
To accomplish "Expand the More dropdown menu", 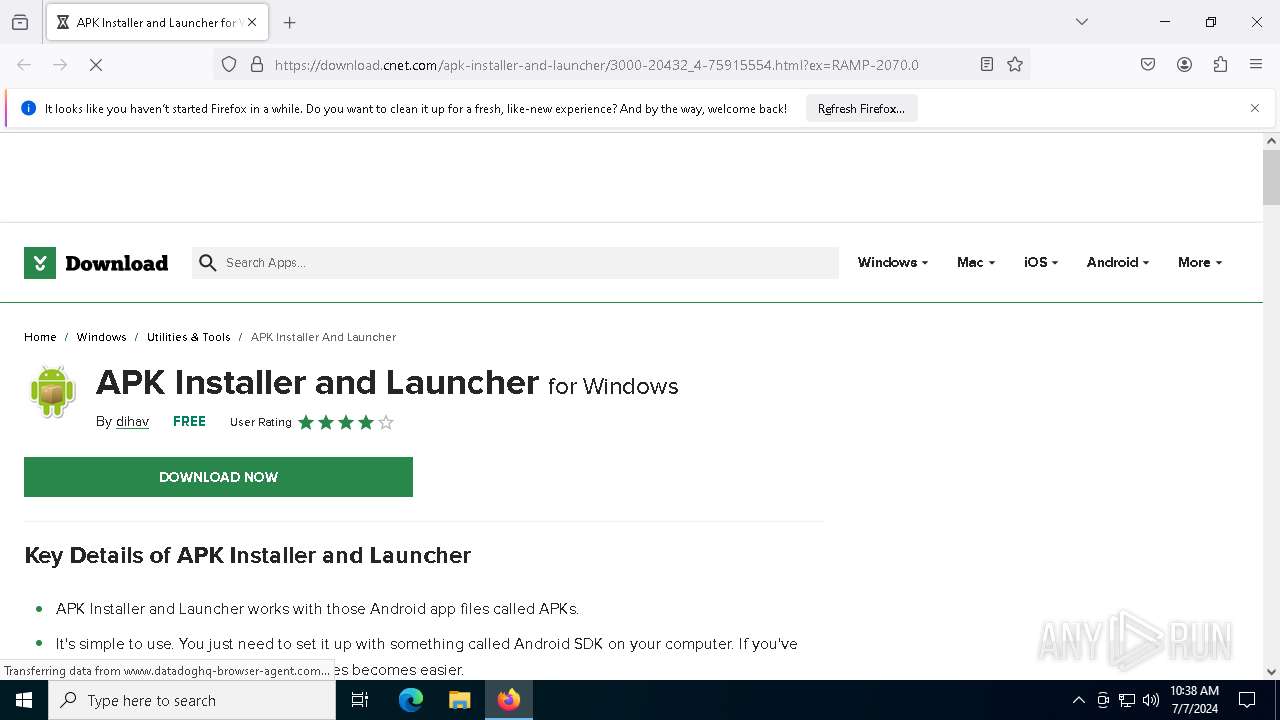I will click(x=1199, y=262).
